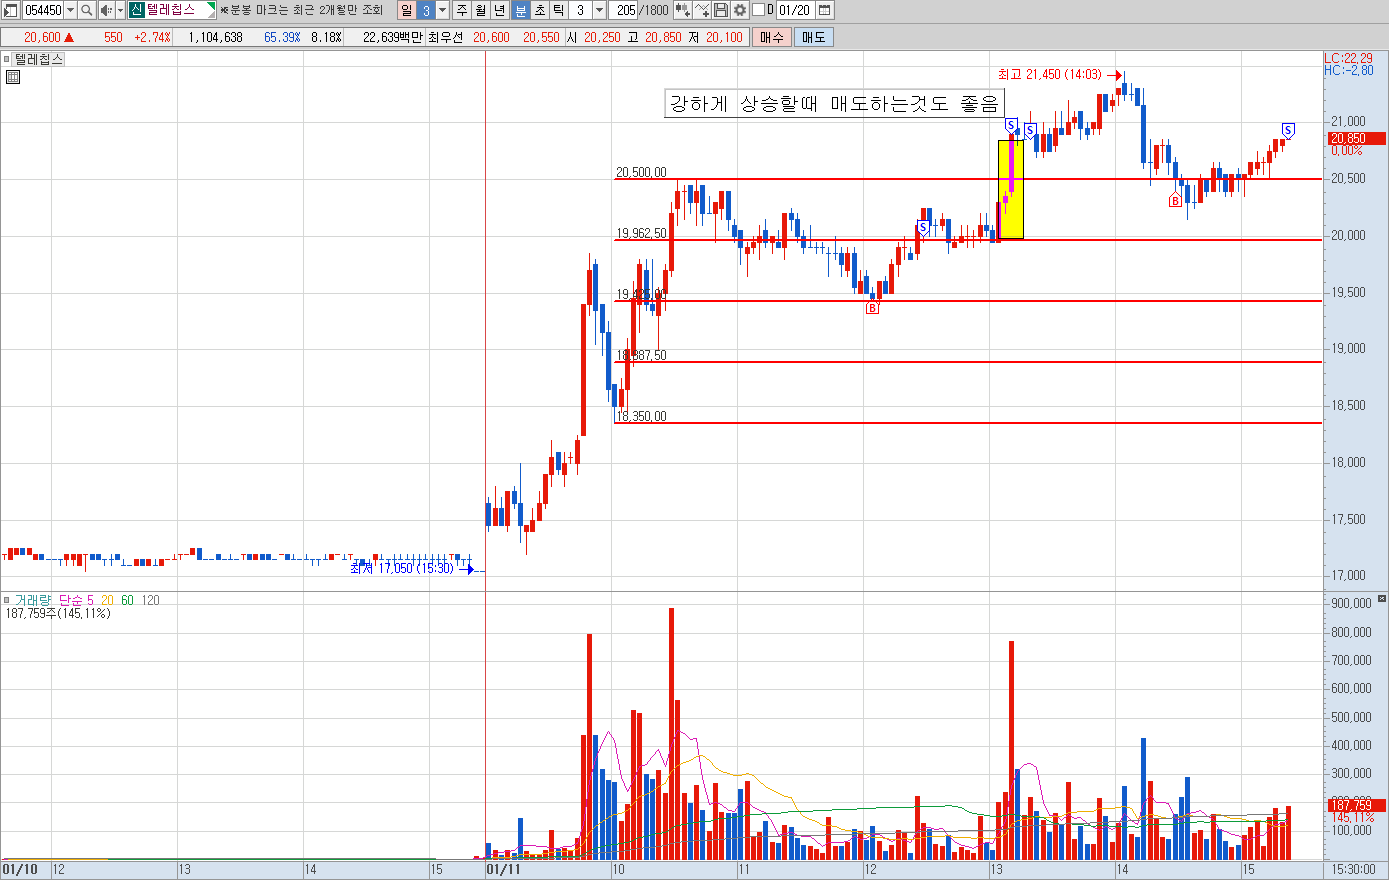
Task: Click the S sell marker at chart's far right
Action: point(1288,130)
